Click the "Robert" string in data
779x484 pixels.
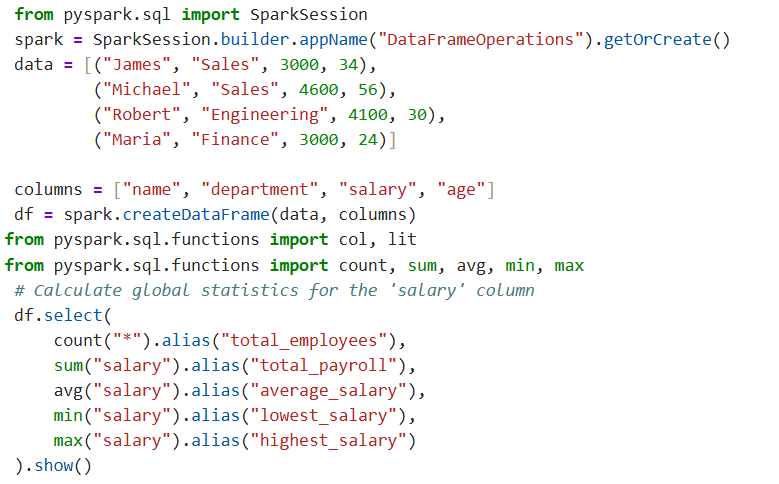pos(142,115)
